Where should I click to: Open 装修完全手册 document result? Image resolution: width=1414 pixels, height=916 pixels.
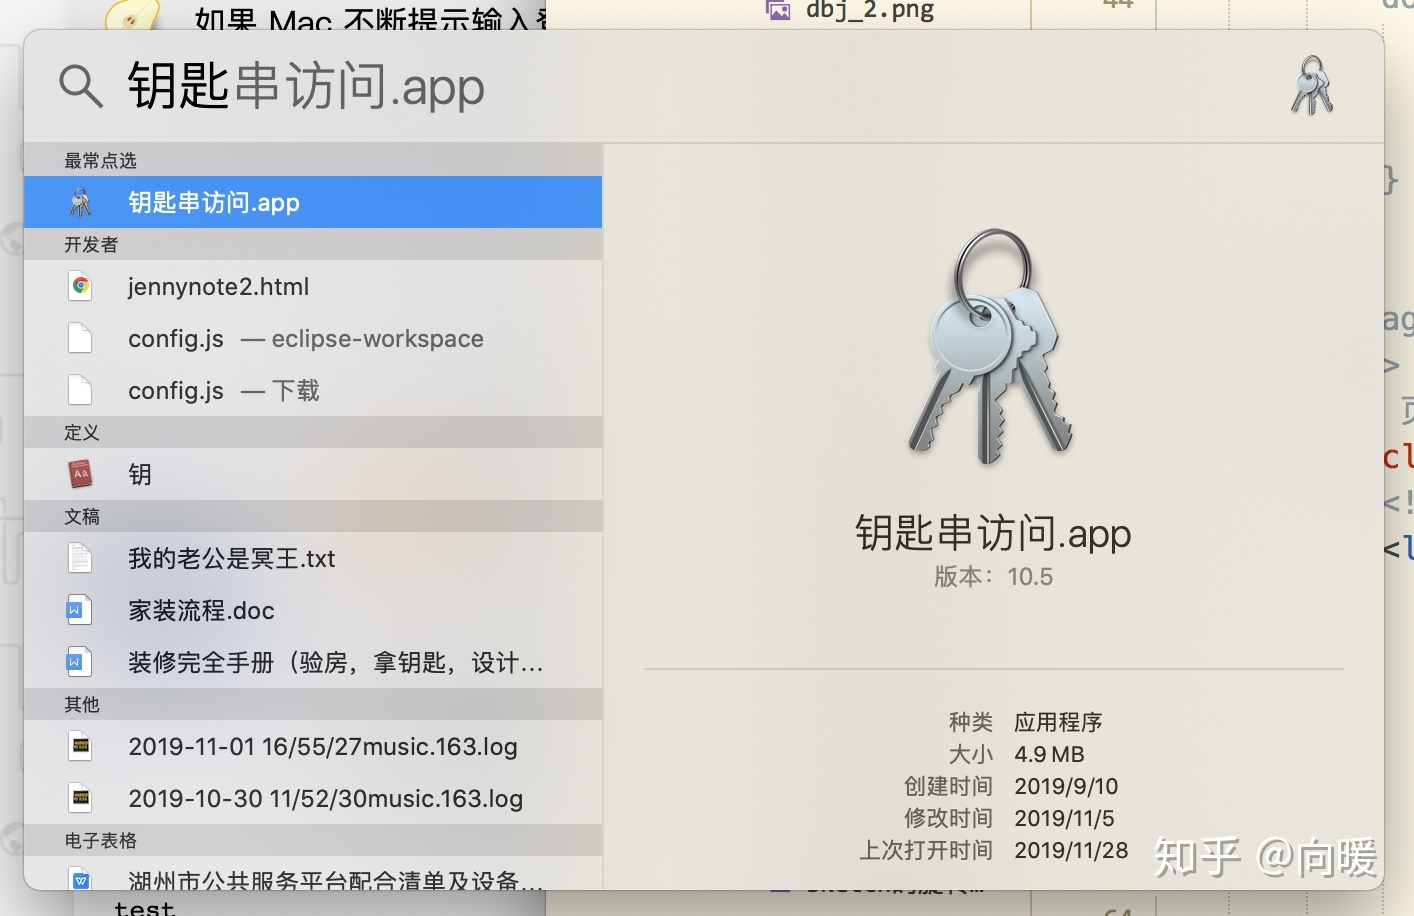coord(313,663)
